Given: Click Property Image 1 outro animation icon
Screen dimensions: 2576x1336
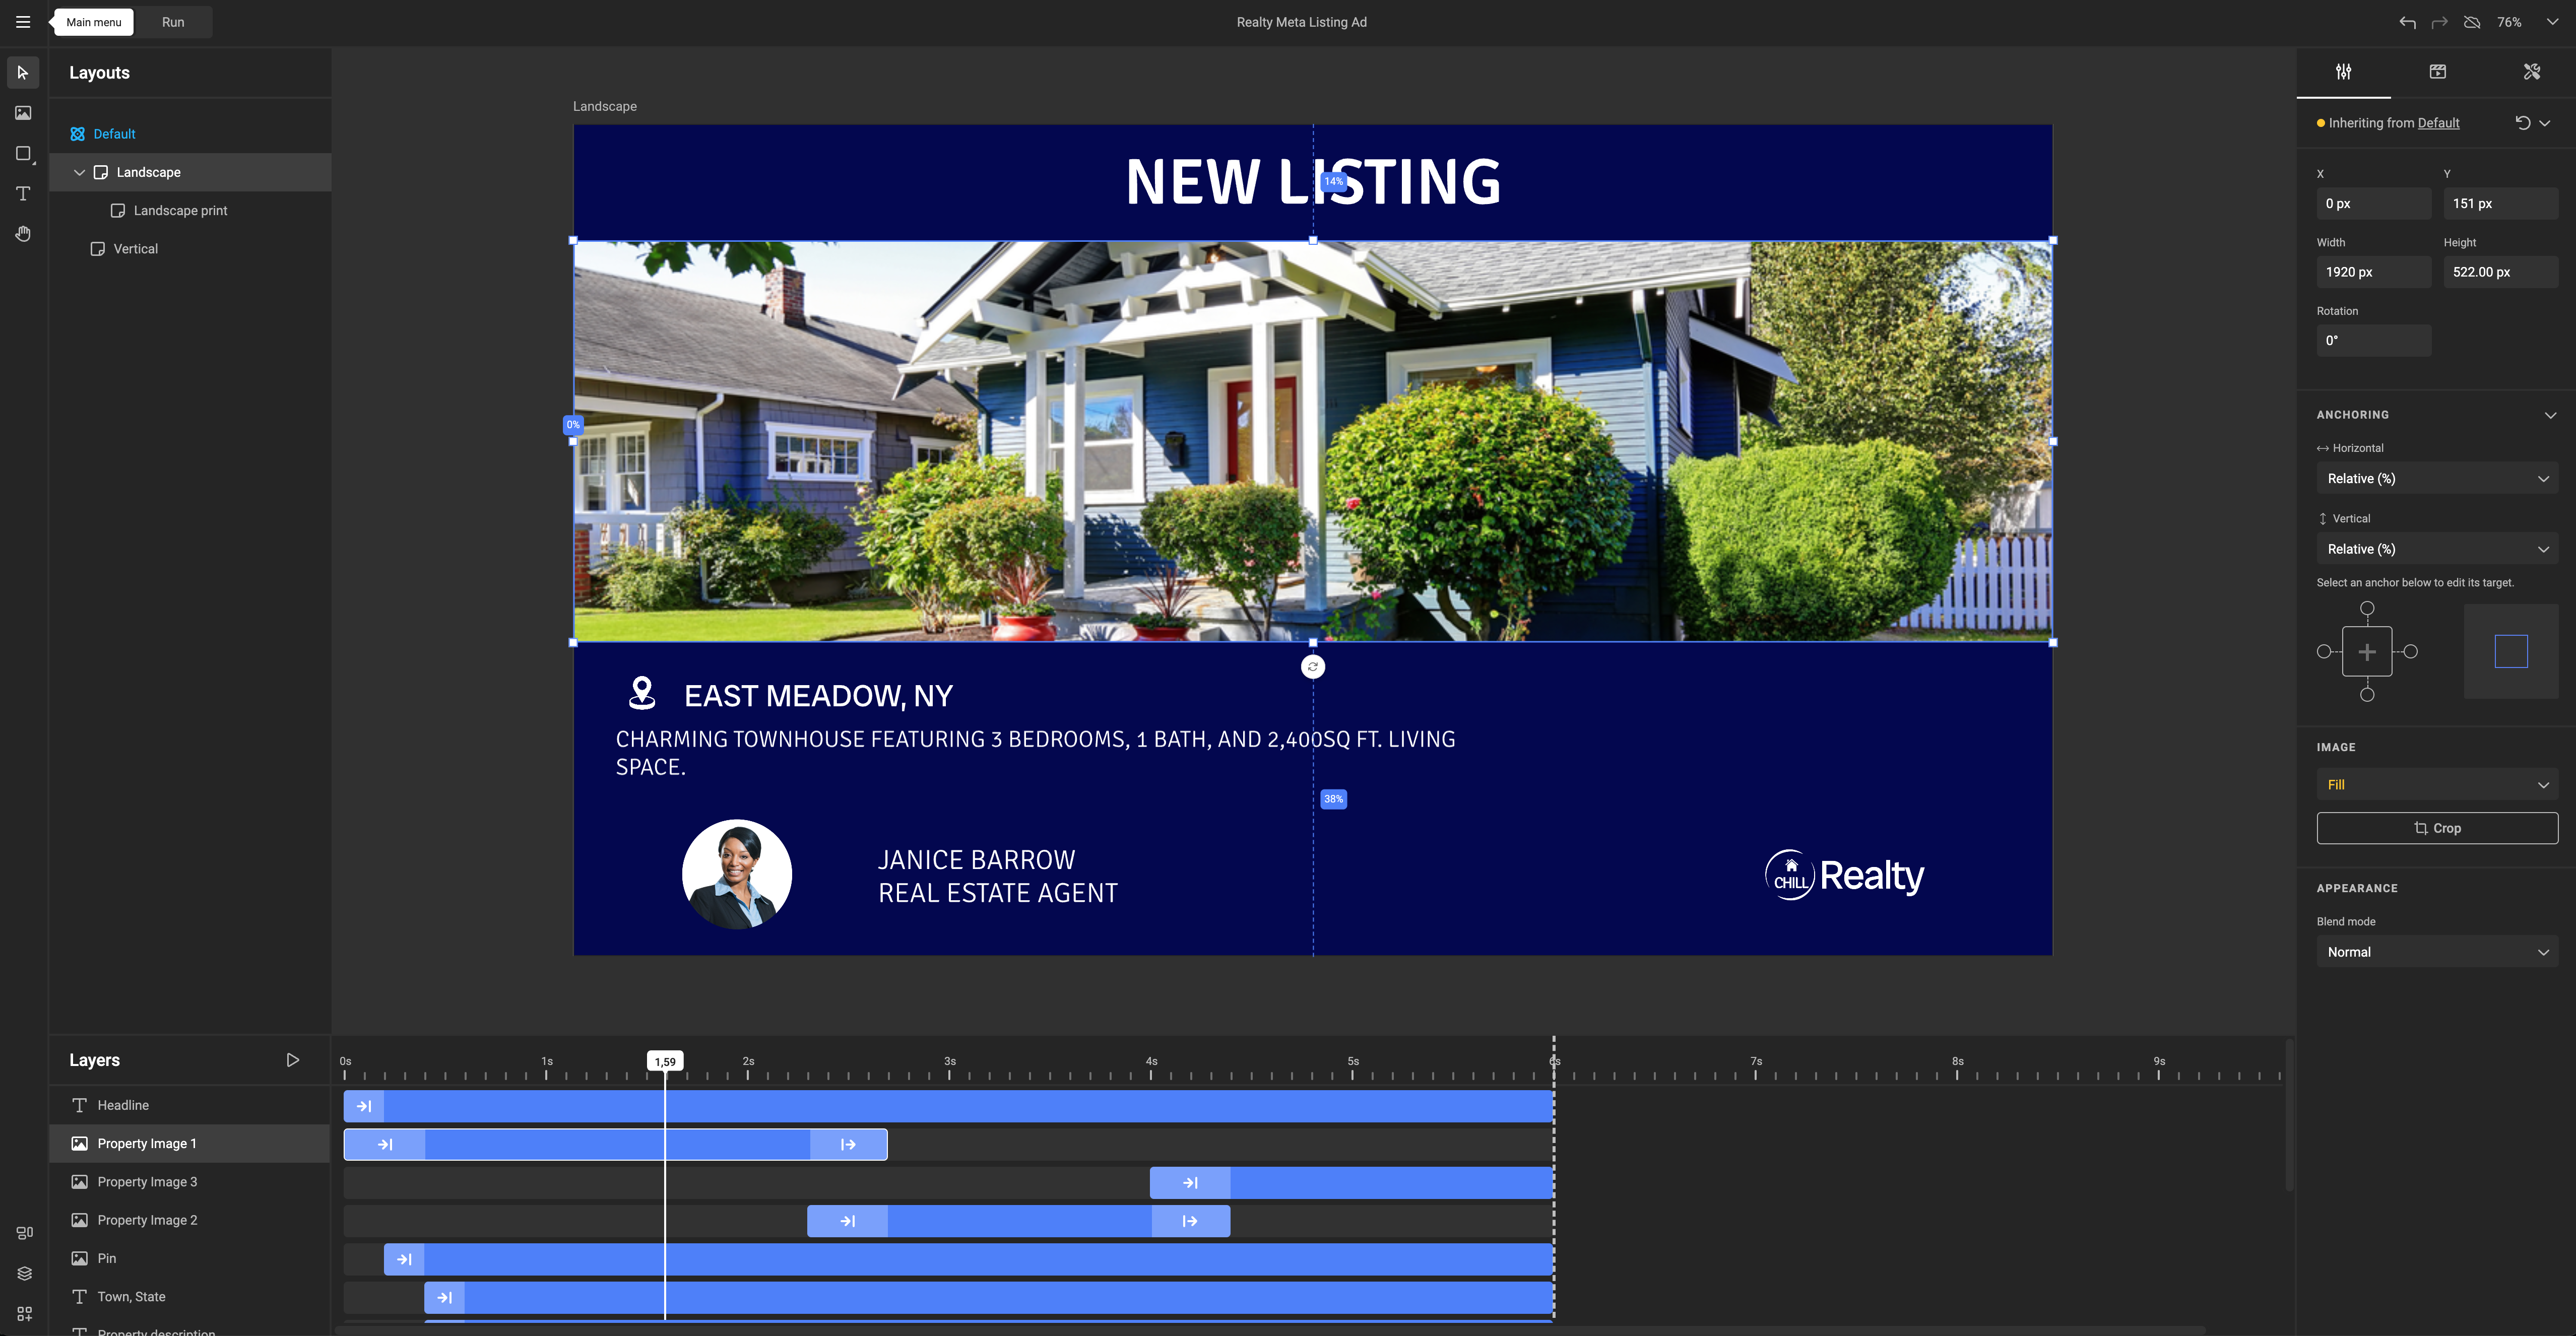Looking at the screenshot, I should point(848,1144).
